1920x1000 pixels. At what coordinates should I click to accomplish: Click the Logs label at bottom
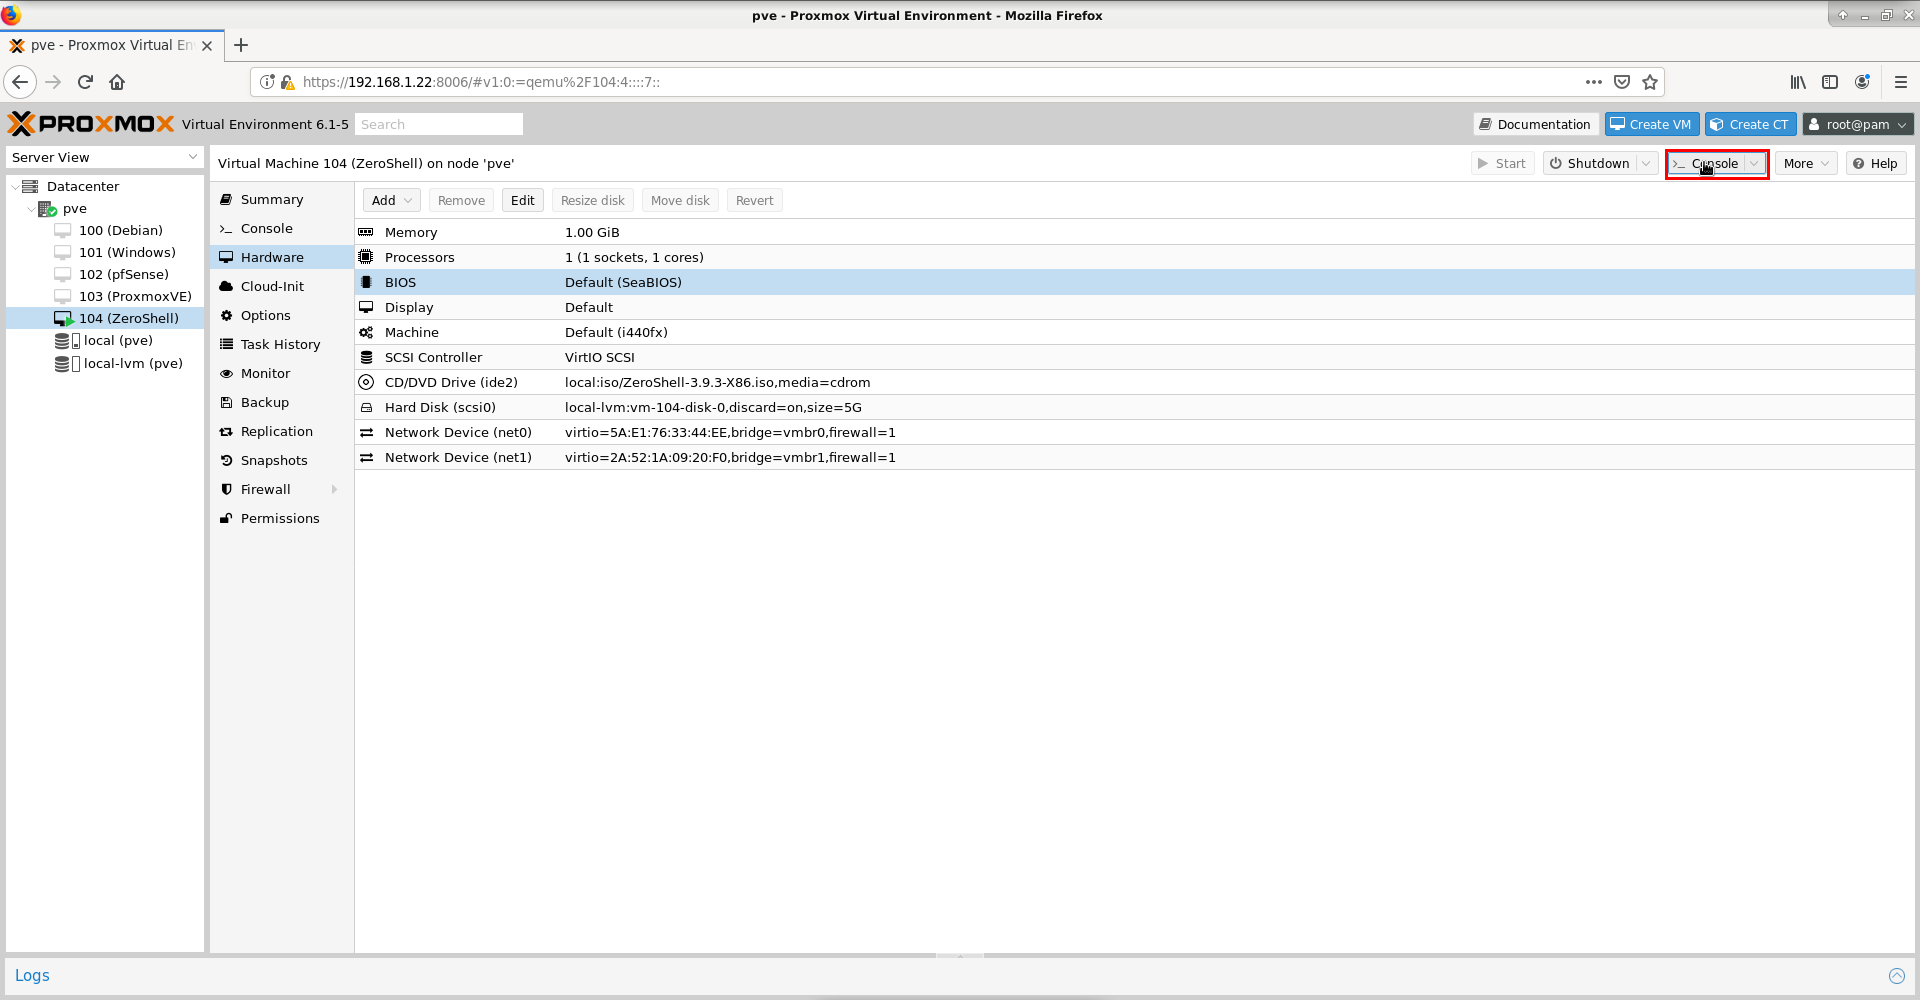pos(32,976)
